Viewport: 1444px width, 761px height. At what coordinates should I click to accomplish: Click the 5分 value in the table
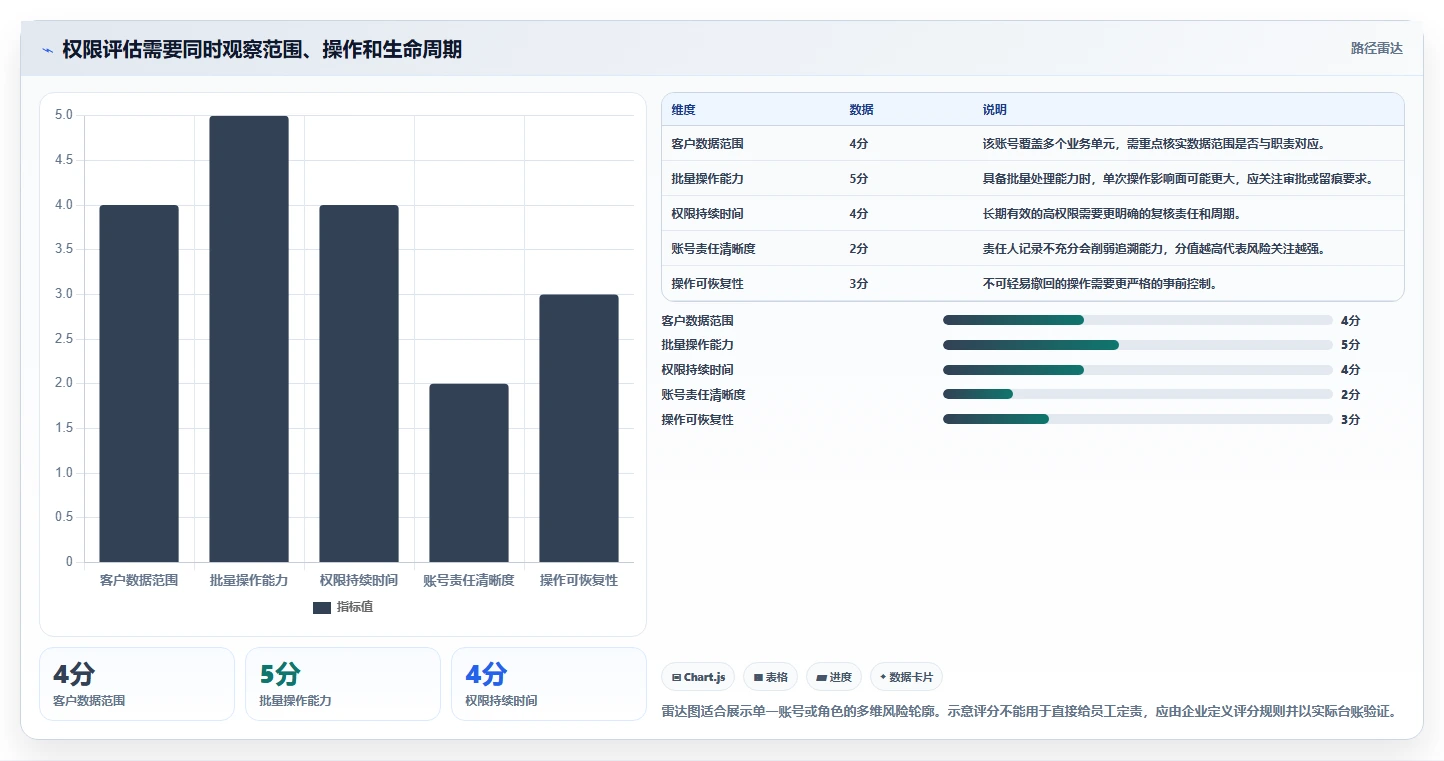859,179
